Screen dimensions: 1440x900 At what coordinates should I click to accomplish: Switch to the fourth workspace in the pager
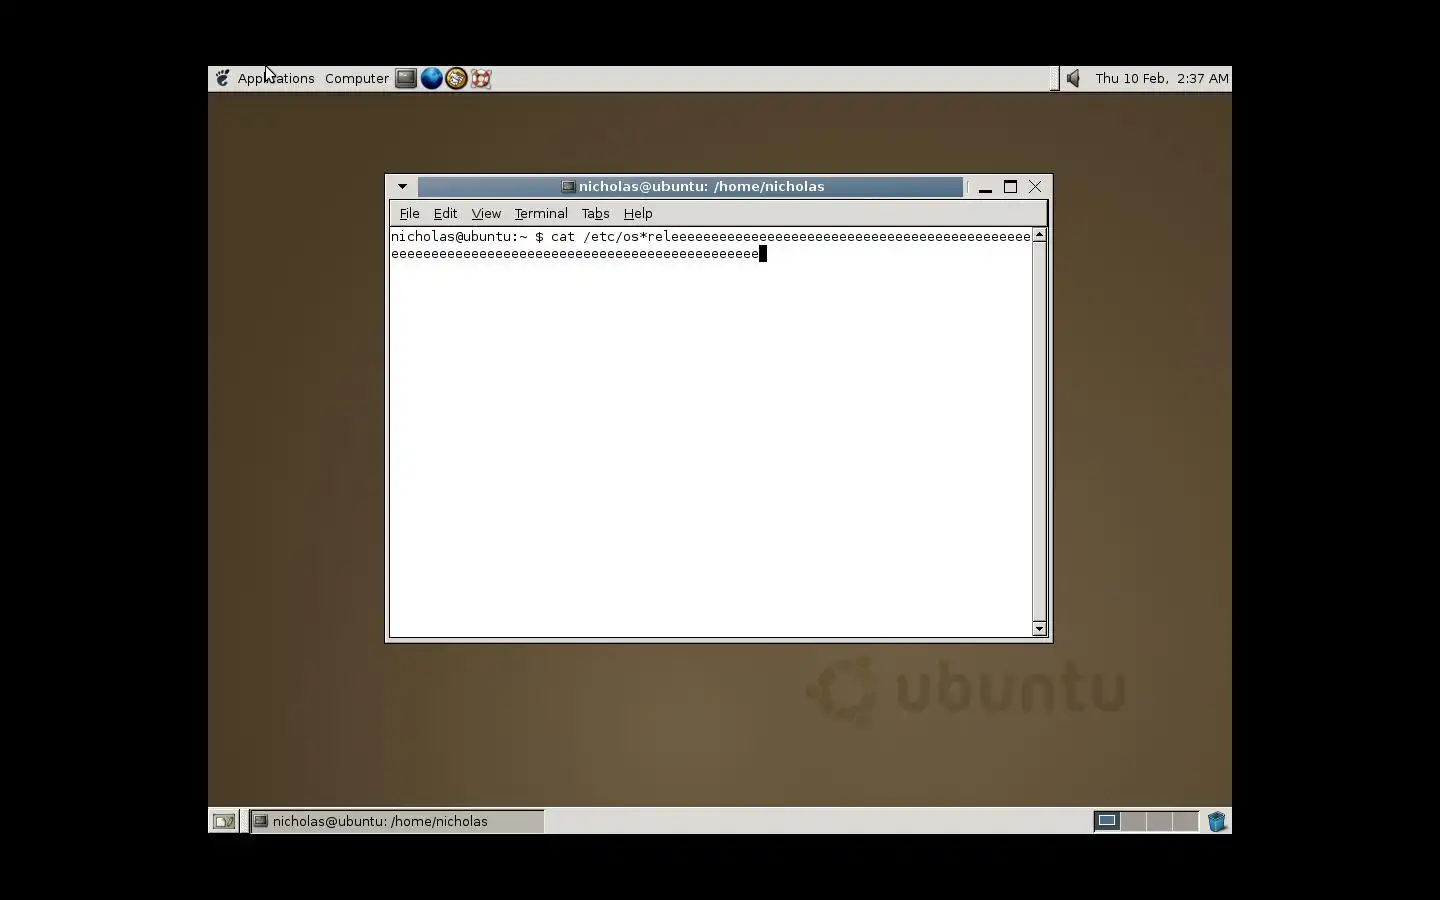(1185, 821)
